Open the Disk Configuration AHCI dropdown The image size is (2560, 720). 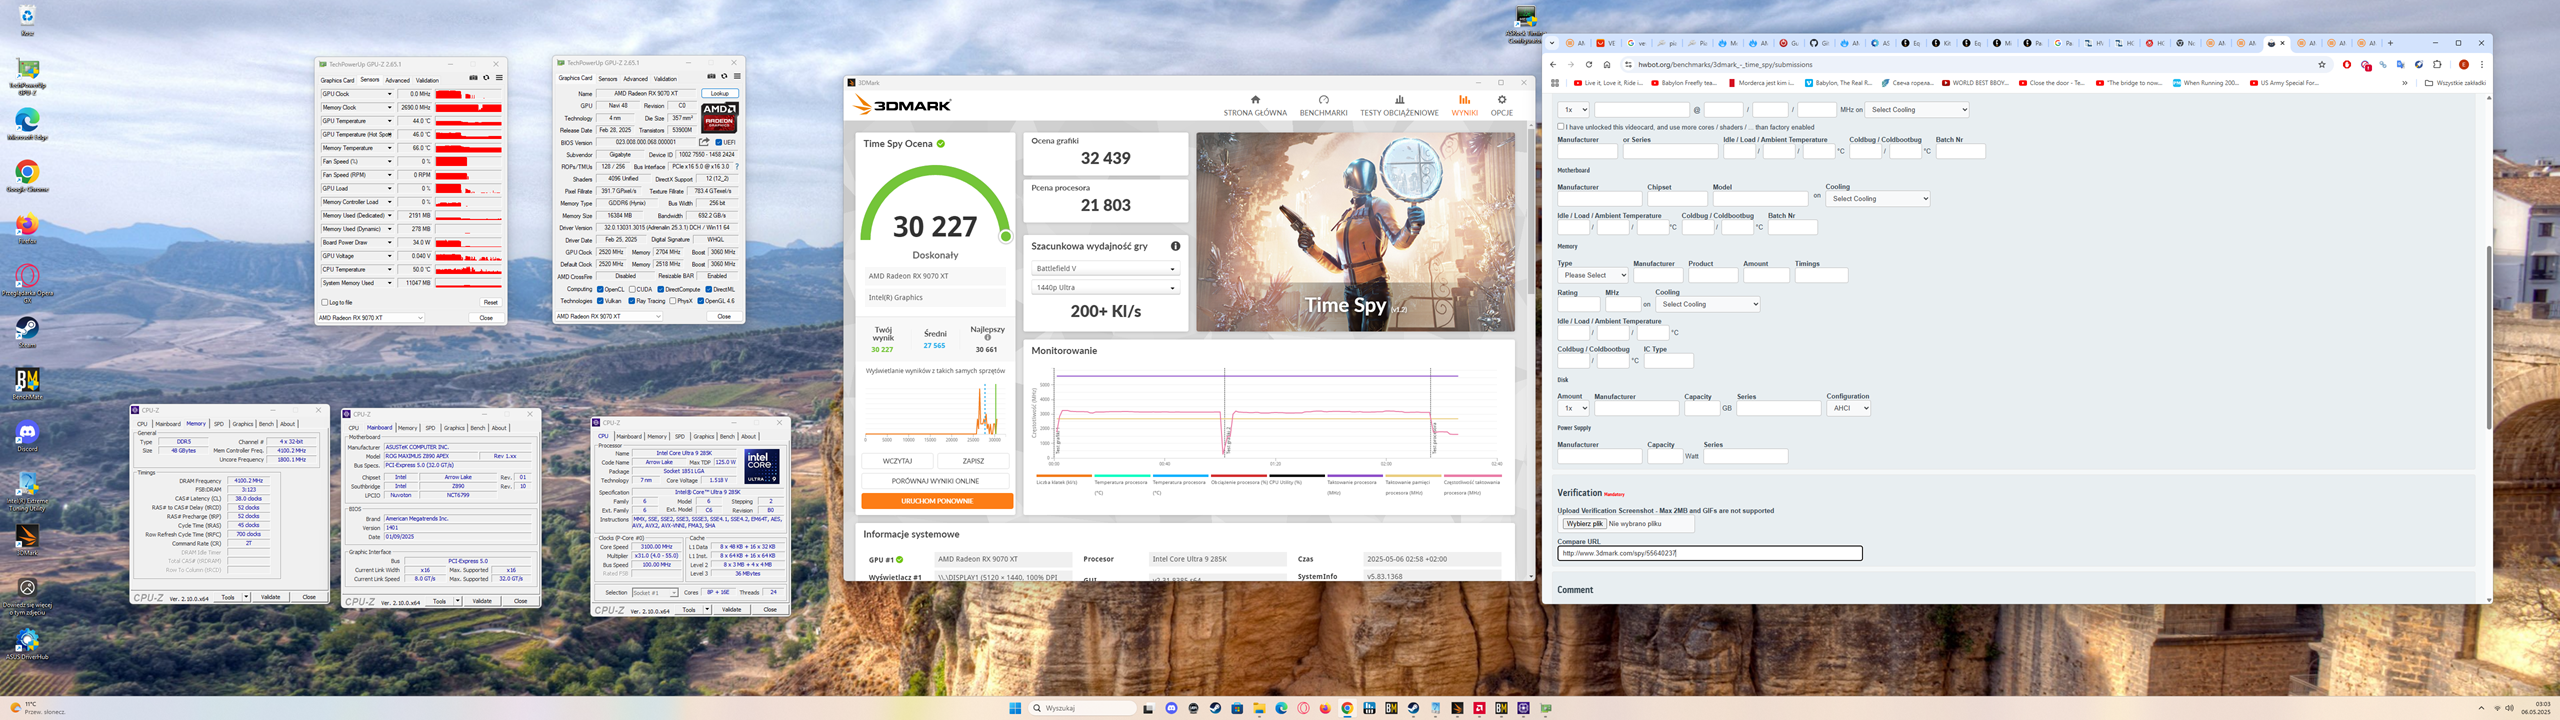point(1848,408)
